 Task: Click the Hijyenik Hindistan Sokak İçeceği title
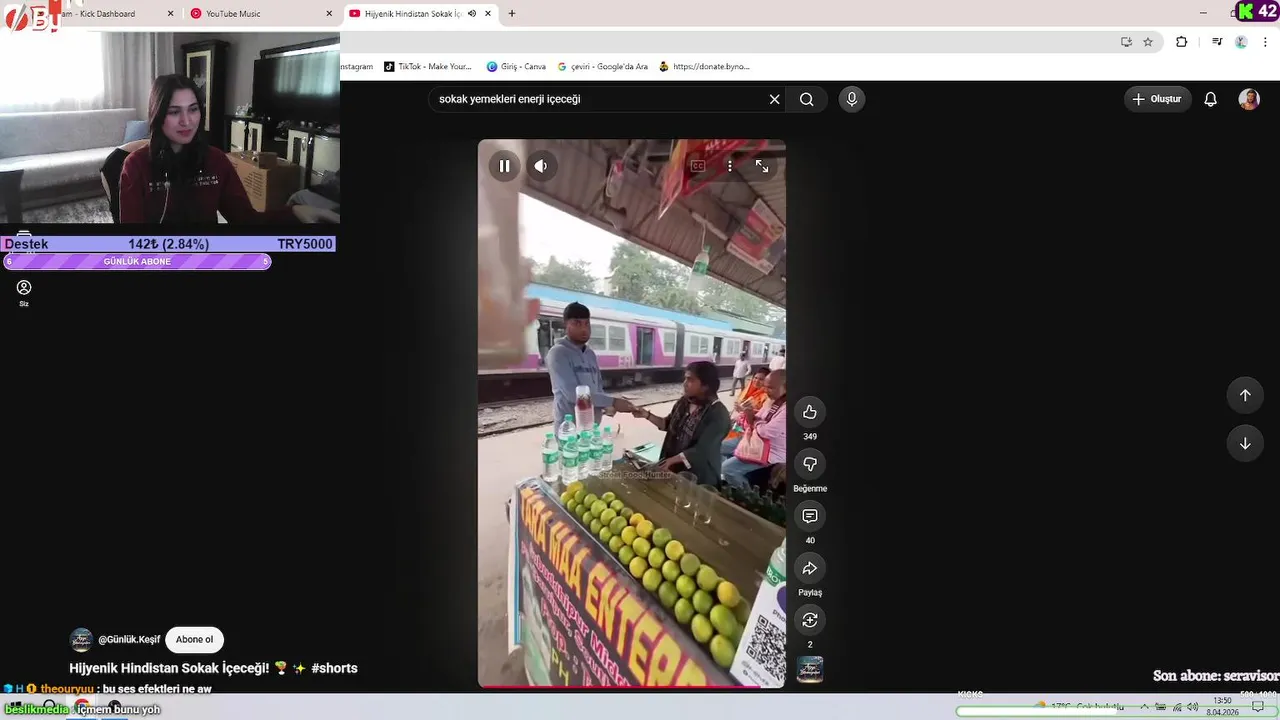coord(169,668)
